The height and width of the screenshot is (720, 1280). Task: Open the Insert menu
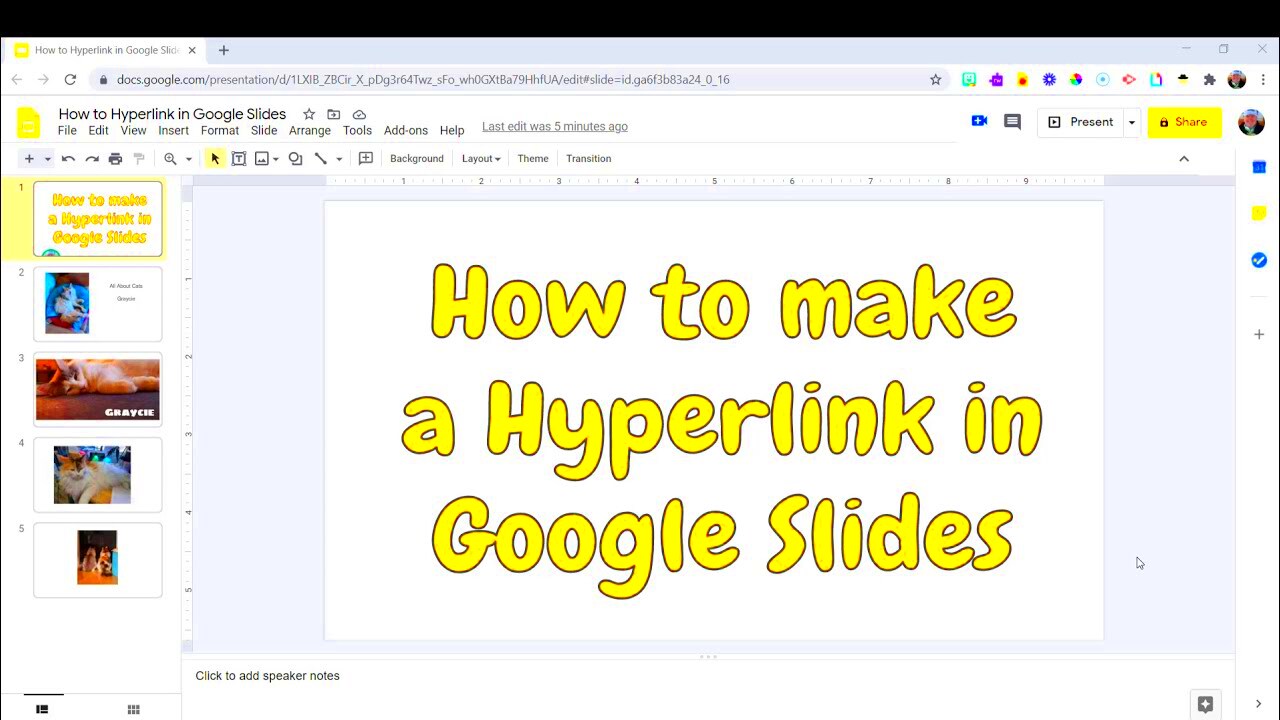coord(173,130)
